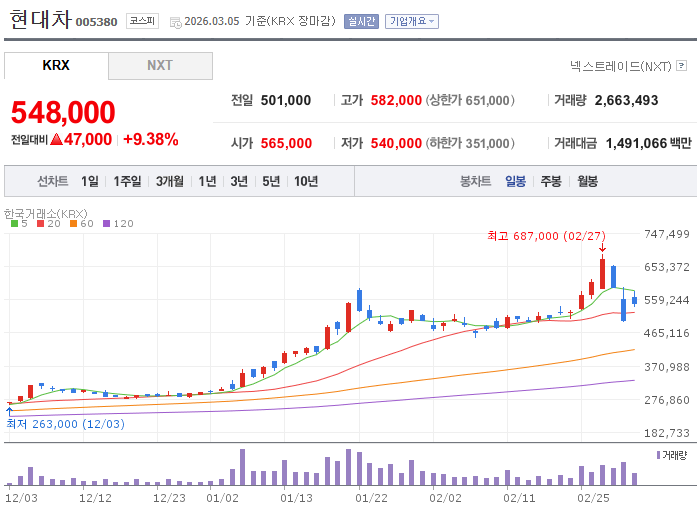Click the high price 582,000
The image size is (697, 510).
click(396, 100)
